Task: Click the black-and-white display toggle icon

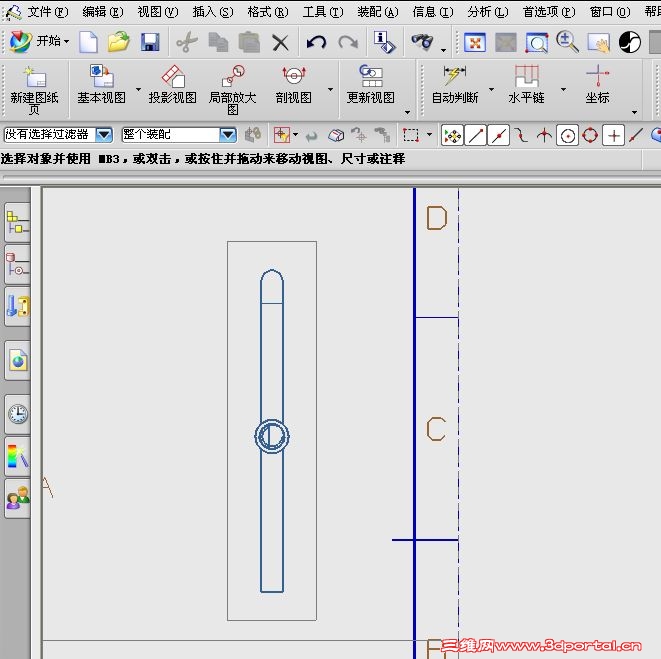Action: coord(630,42)
